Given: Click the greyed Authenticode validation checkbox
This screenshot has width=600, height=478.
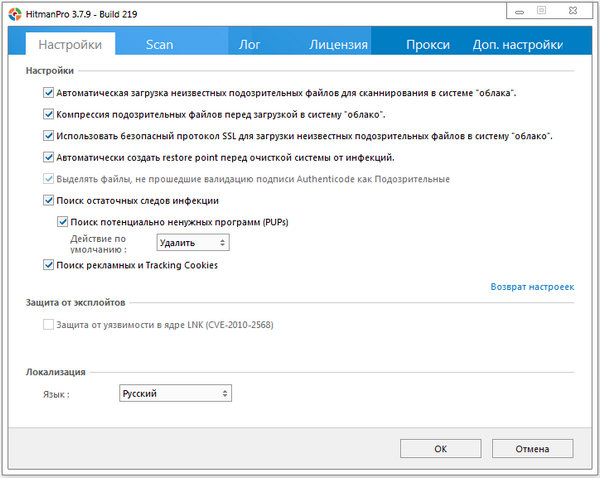Looking at the screenshot, I should (x=48, y=179).
